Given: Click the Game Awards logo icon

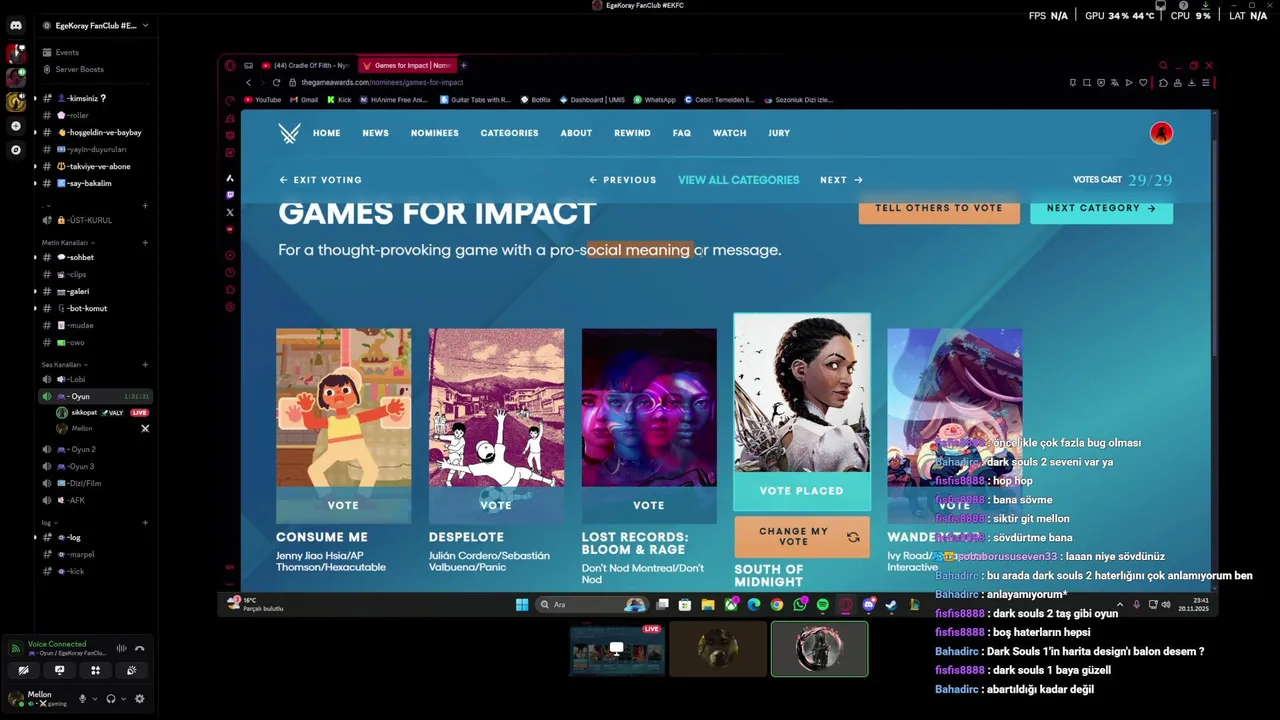Looking at the screenshot, I should click(x=289, y=133).
